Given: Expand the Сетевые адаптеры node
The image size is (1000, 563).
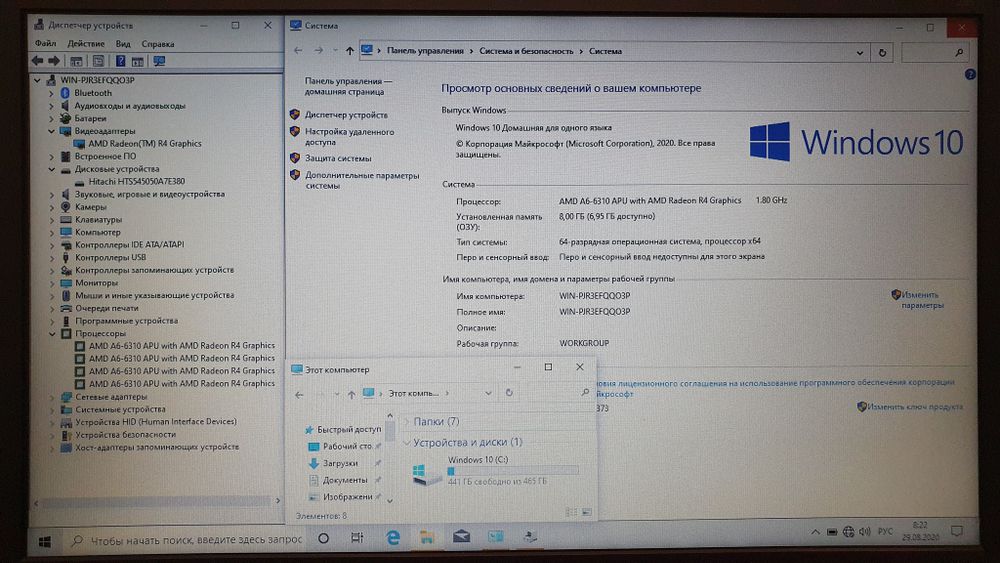Looking at the screenshot, I should click(52, 397).
